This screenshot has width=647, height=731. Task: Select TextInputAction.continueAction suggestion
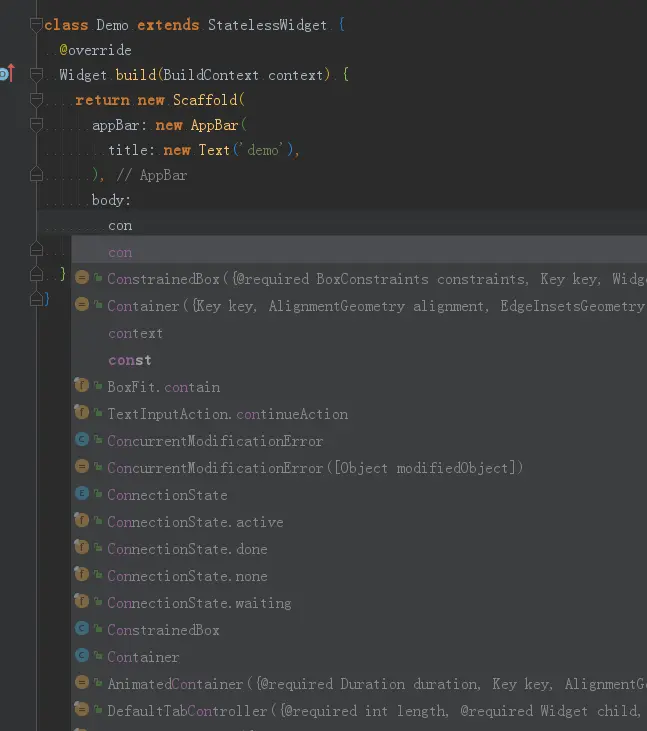pos(359,414)
